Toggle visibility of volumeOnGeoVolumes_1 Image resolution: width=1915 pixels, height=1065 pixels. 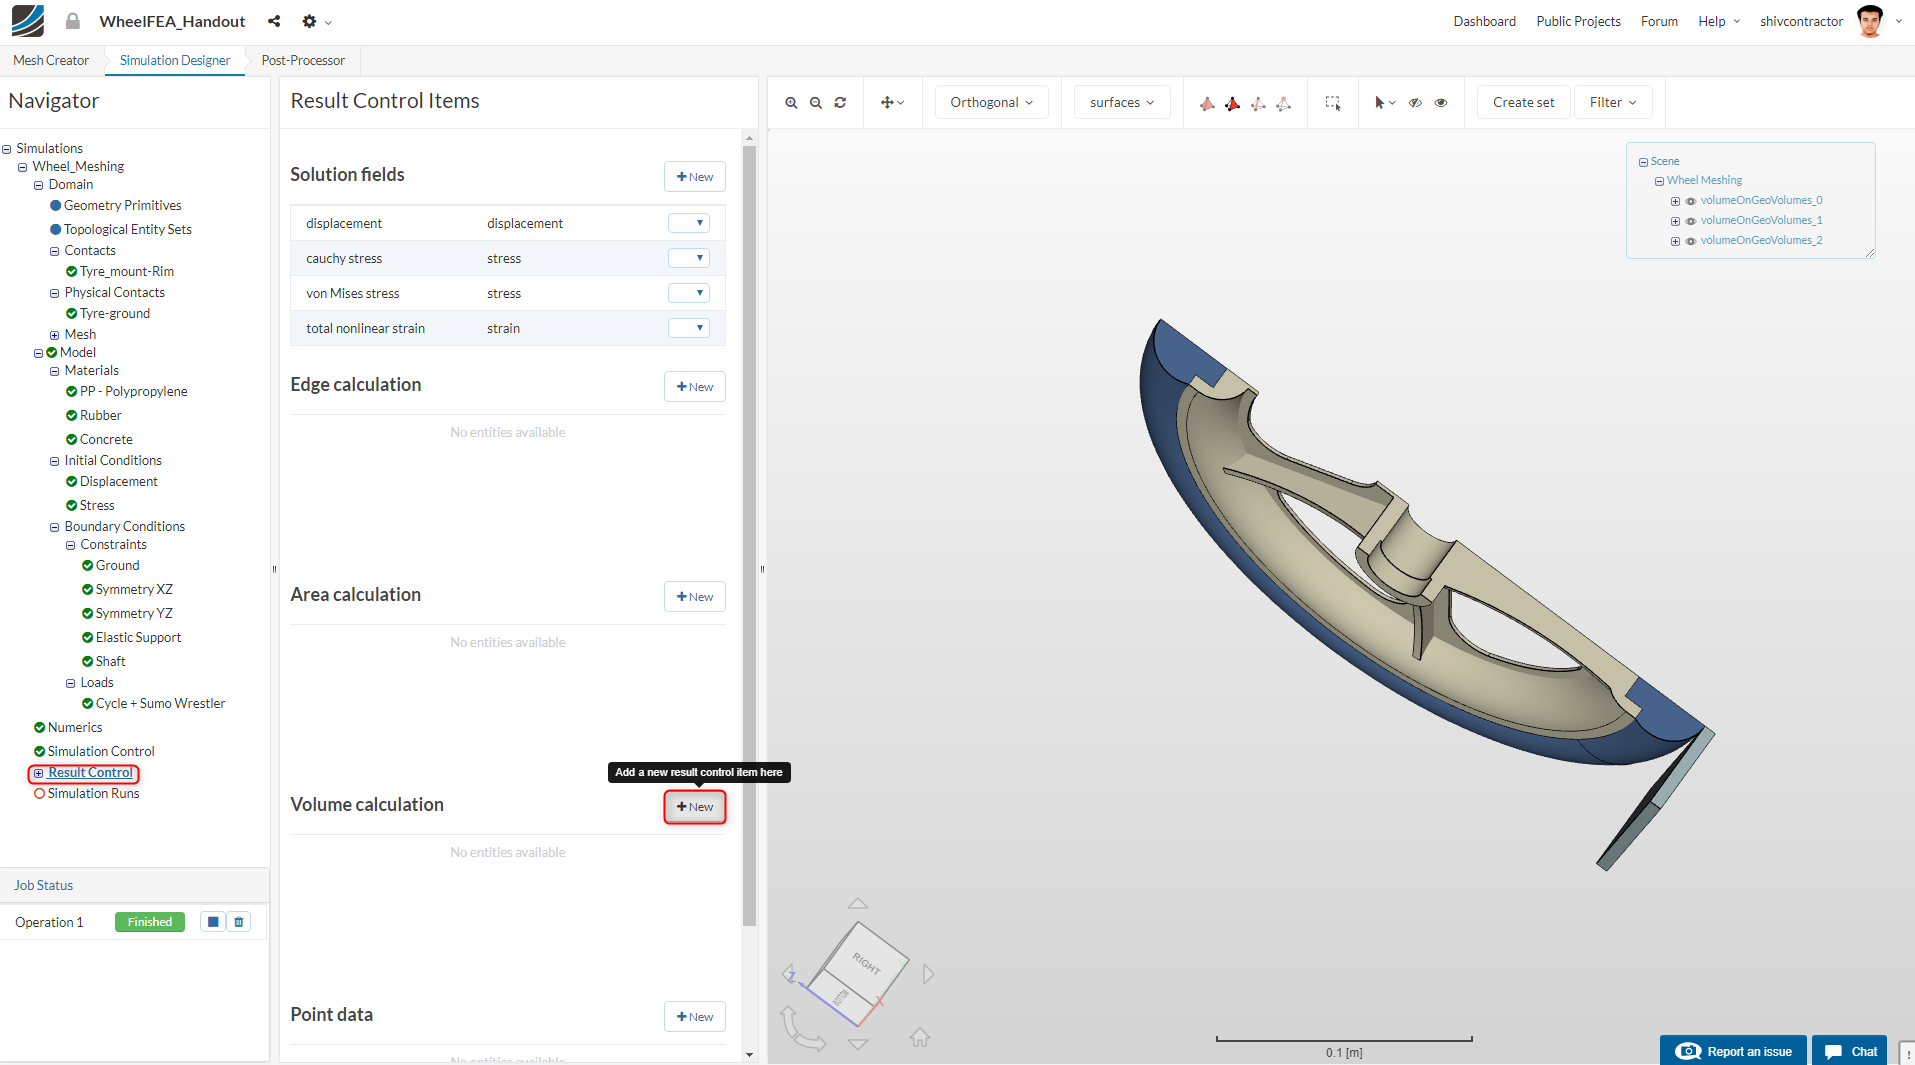click(x=1691, y=221)
